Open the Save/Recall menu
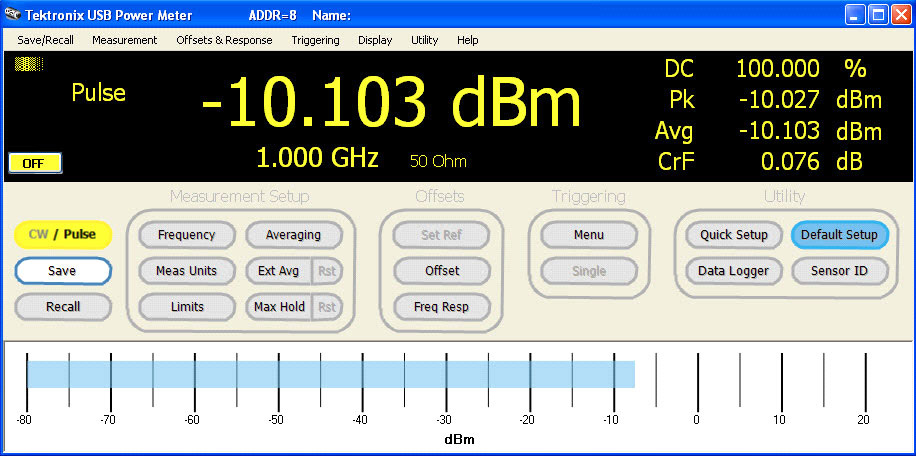 [x=46, y=40]
